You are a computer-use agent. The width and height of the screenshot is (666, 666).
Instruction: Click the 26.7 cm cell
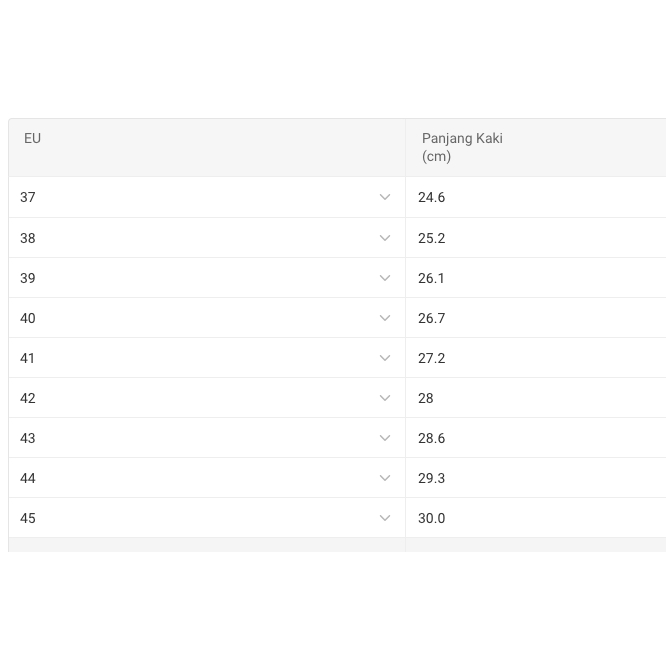pyautogui.click(x=432, y=318)
